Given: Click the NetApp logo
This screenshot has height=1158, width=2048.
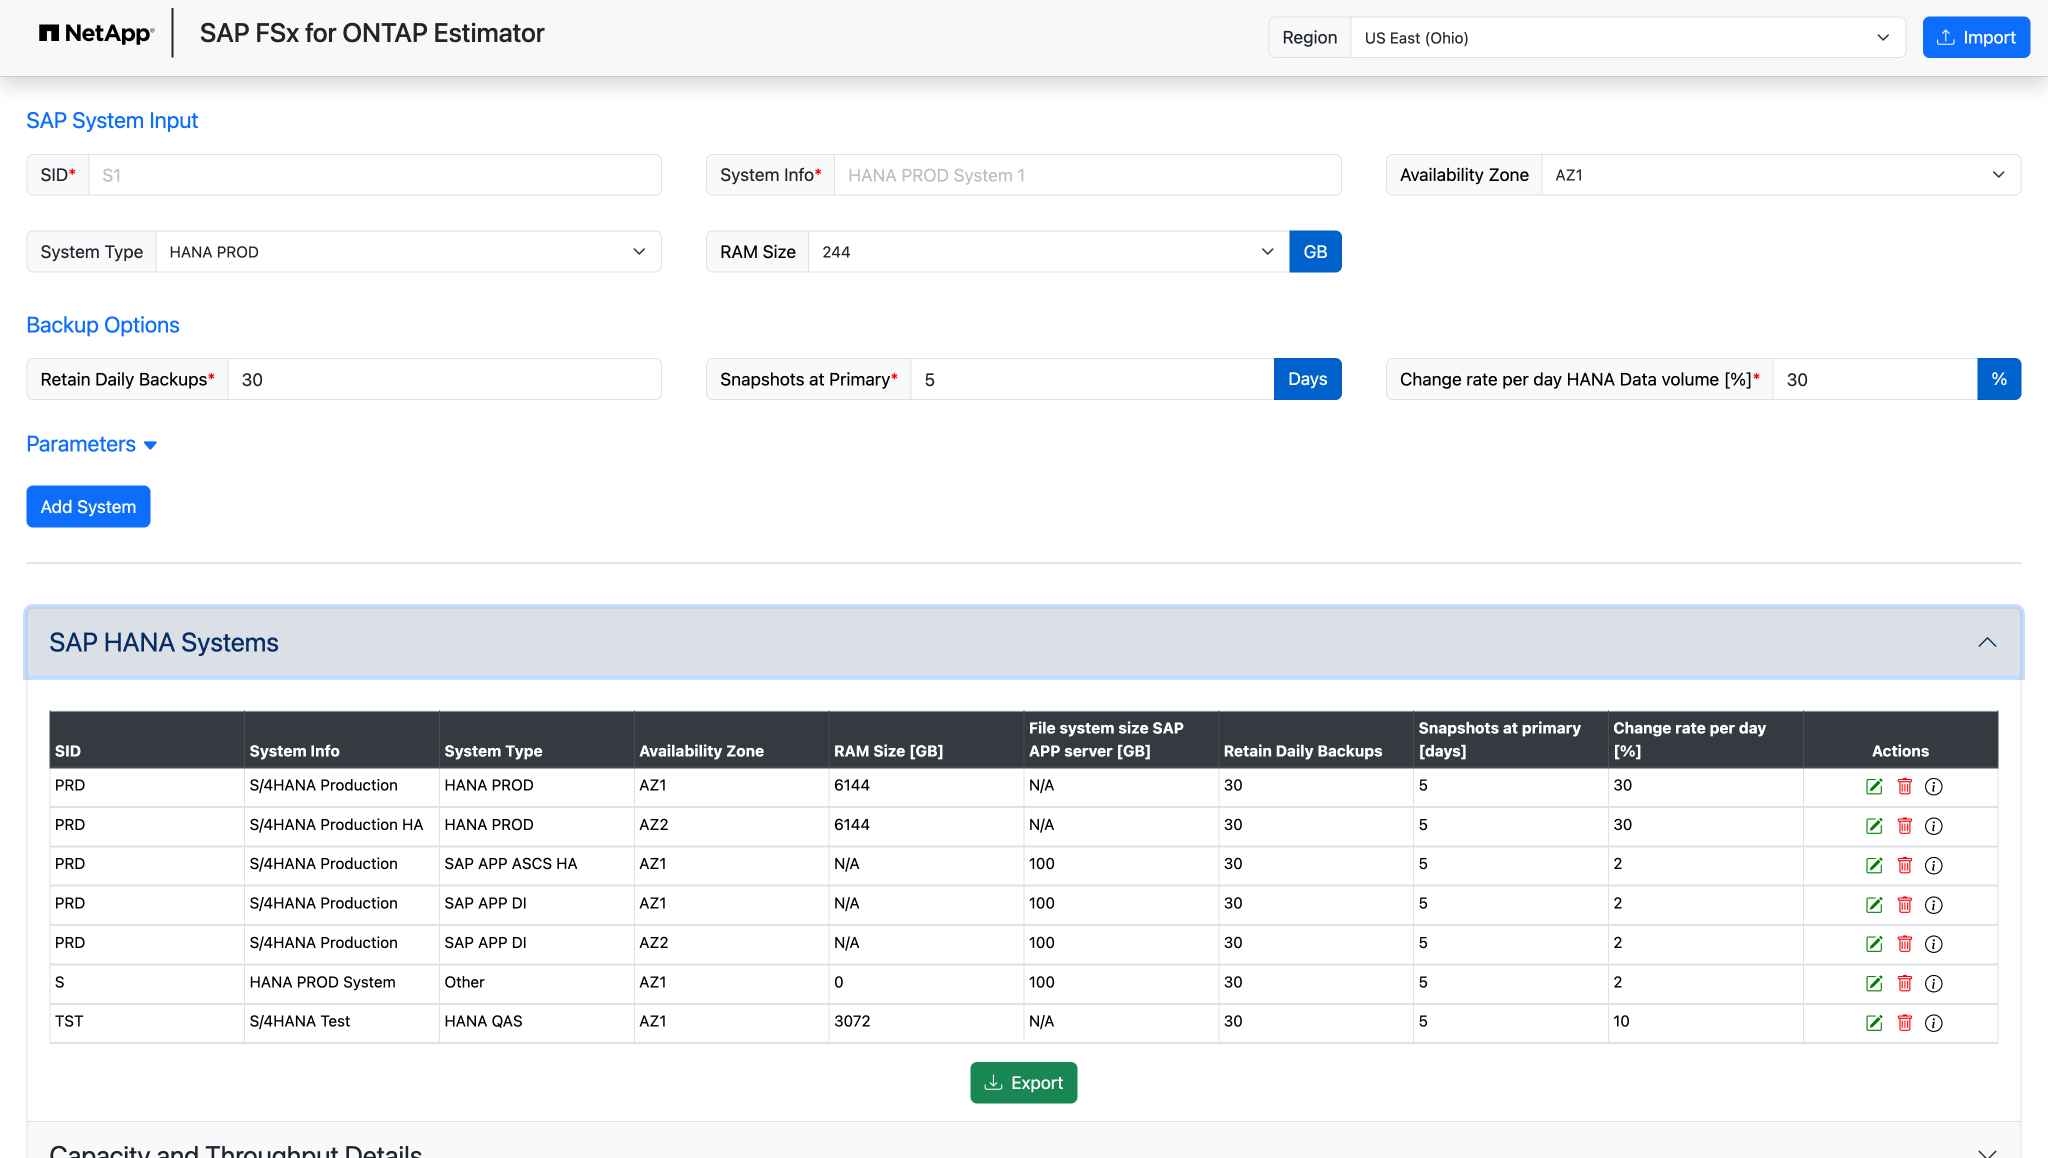Looking at the screenshot, I should tap(96, 33).
